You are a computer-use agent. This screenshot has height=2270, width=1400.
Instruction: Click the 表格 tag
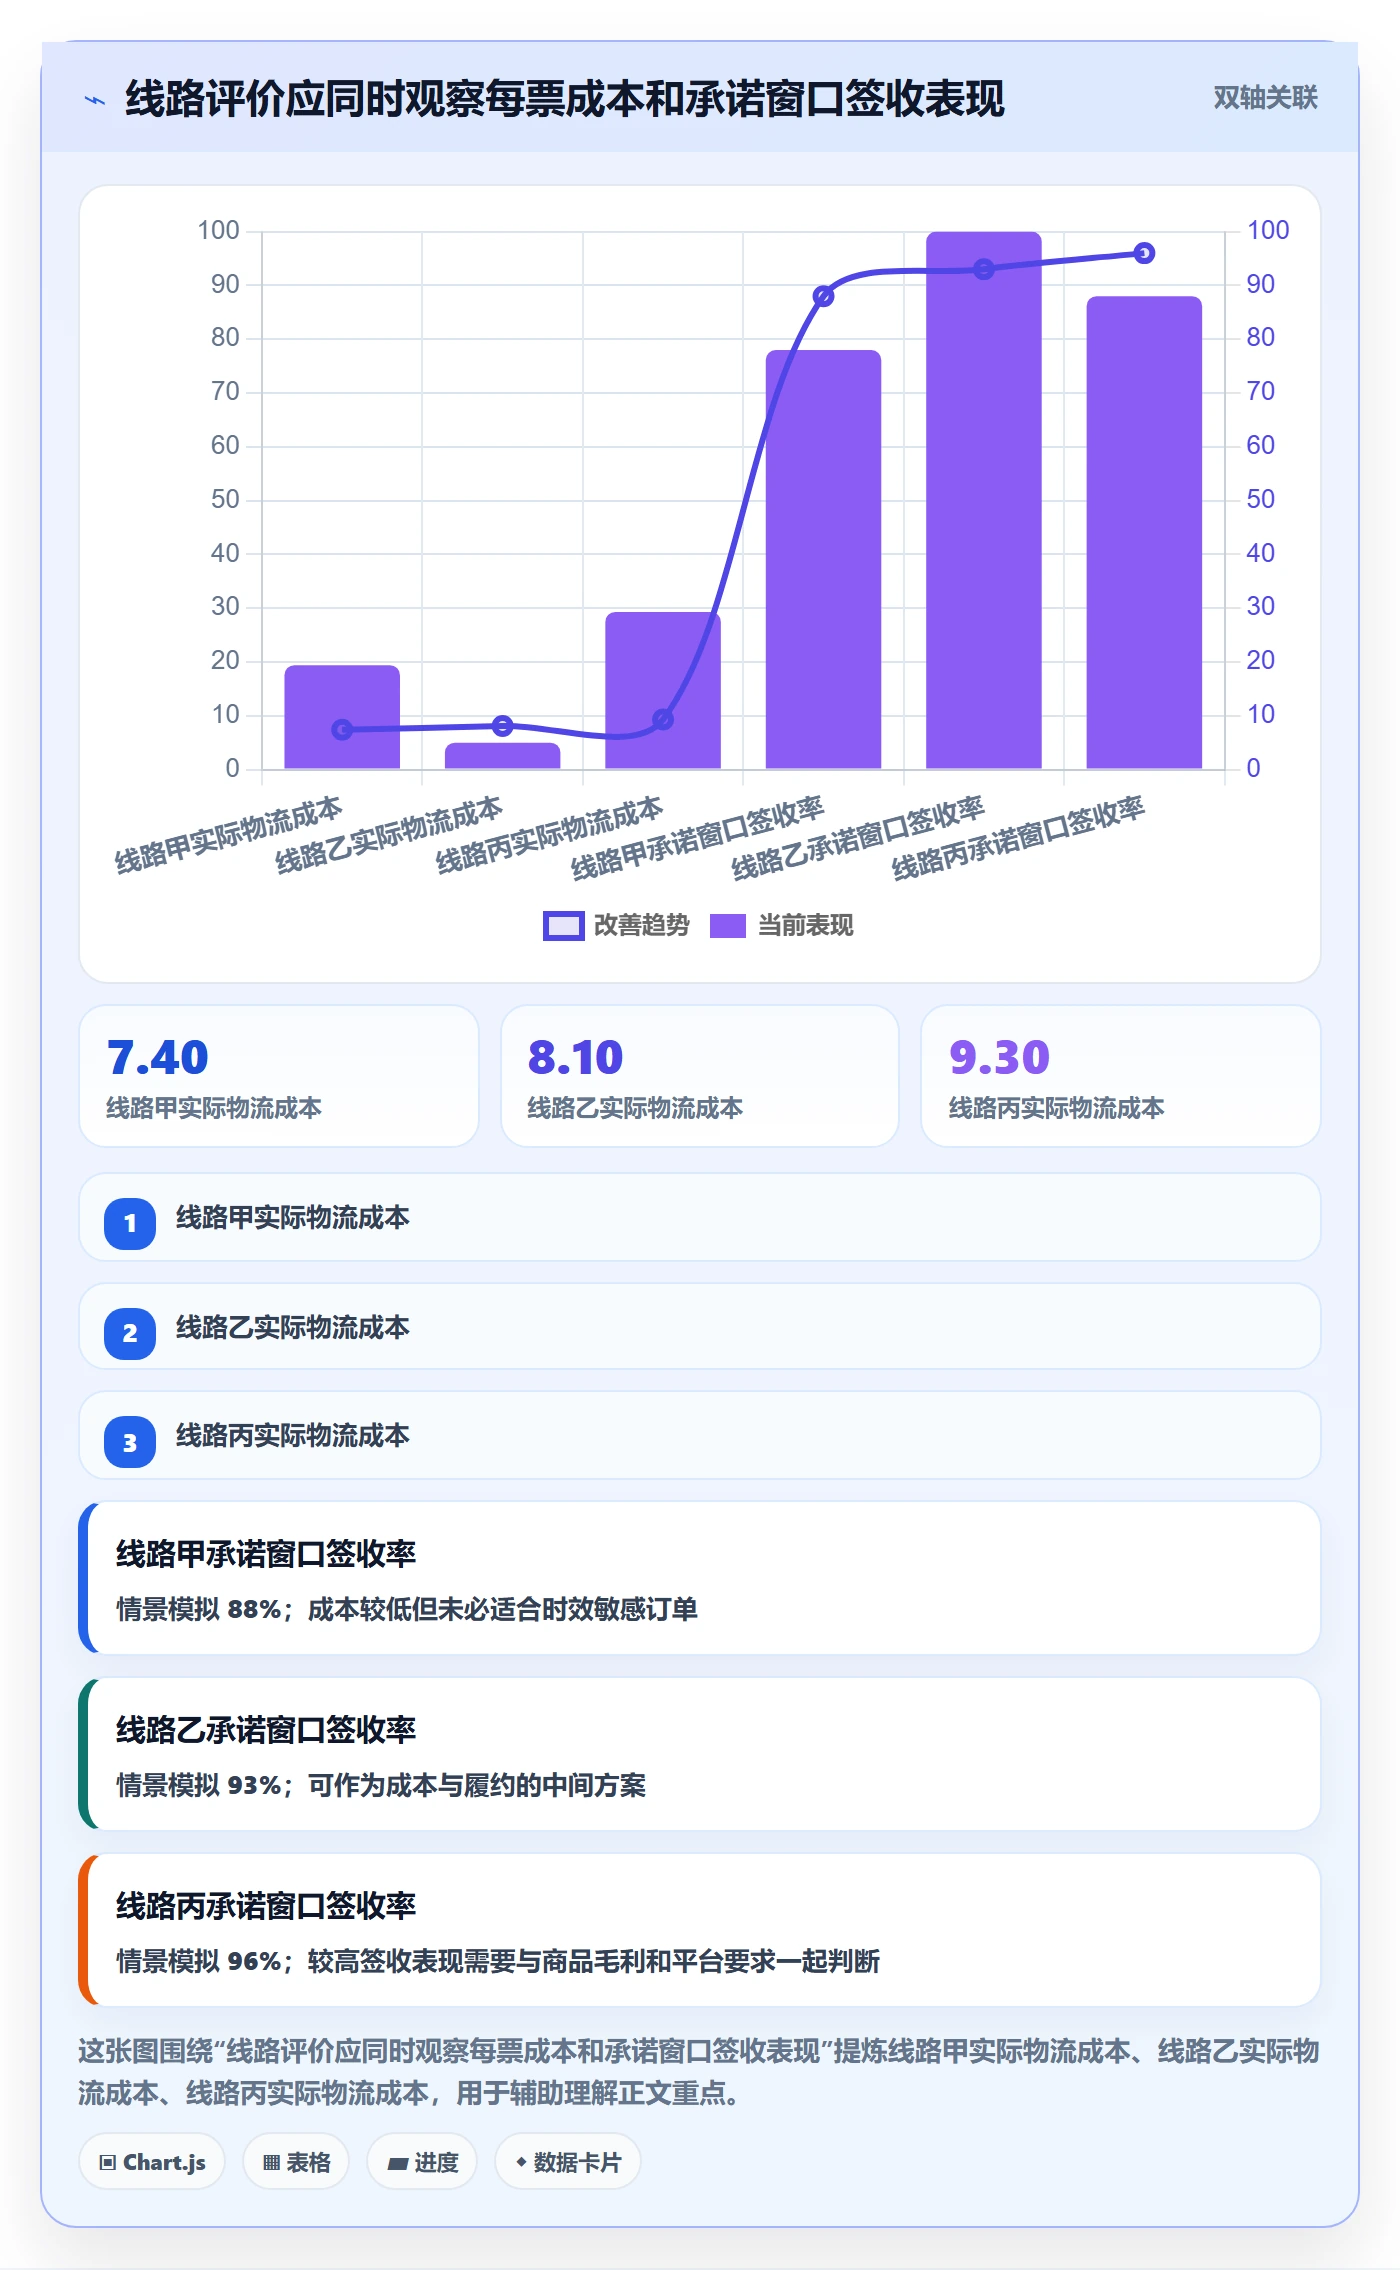pos(296,2162)
